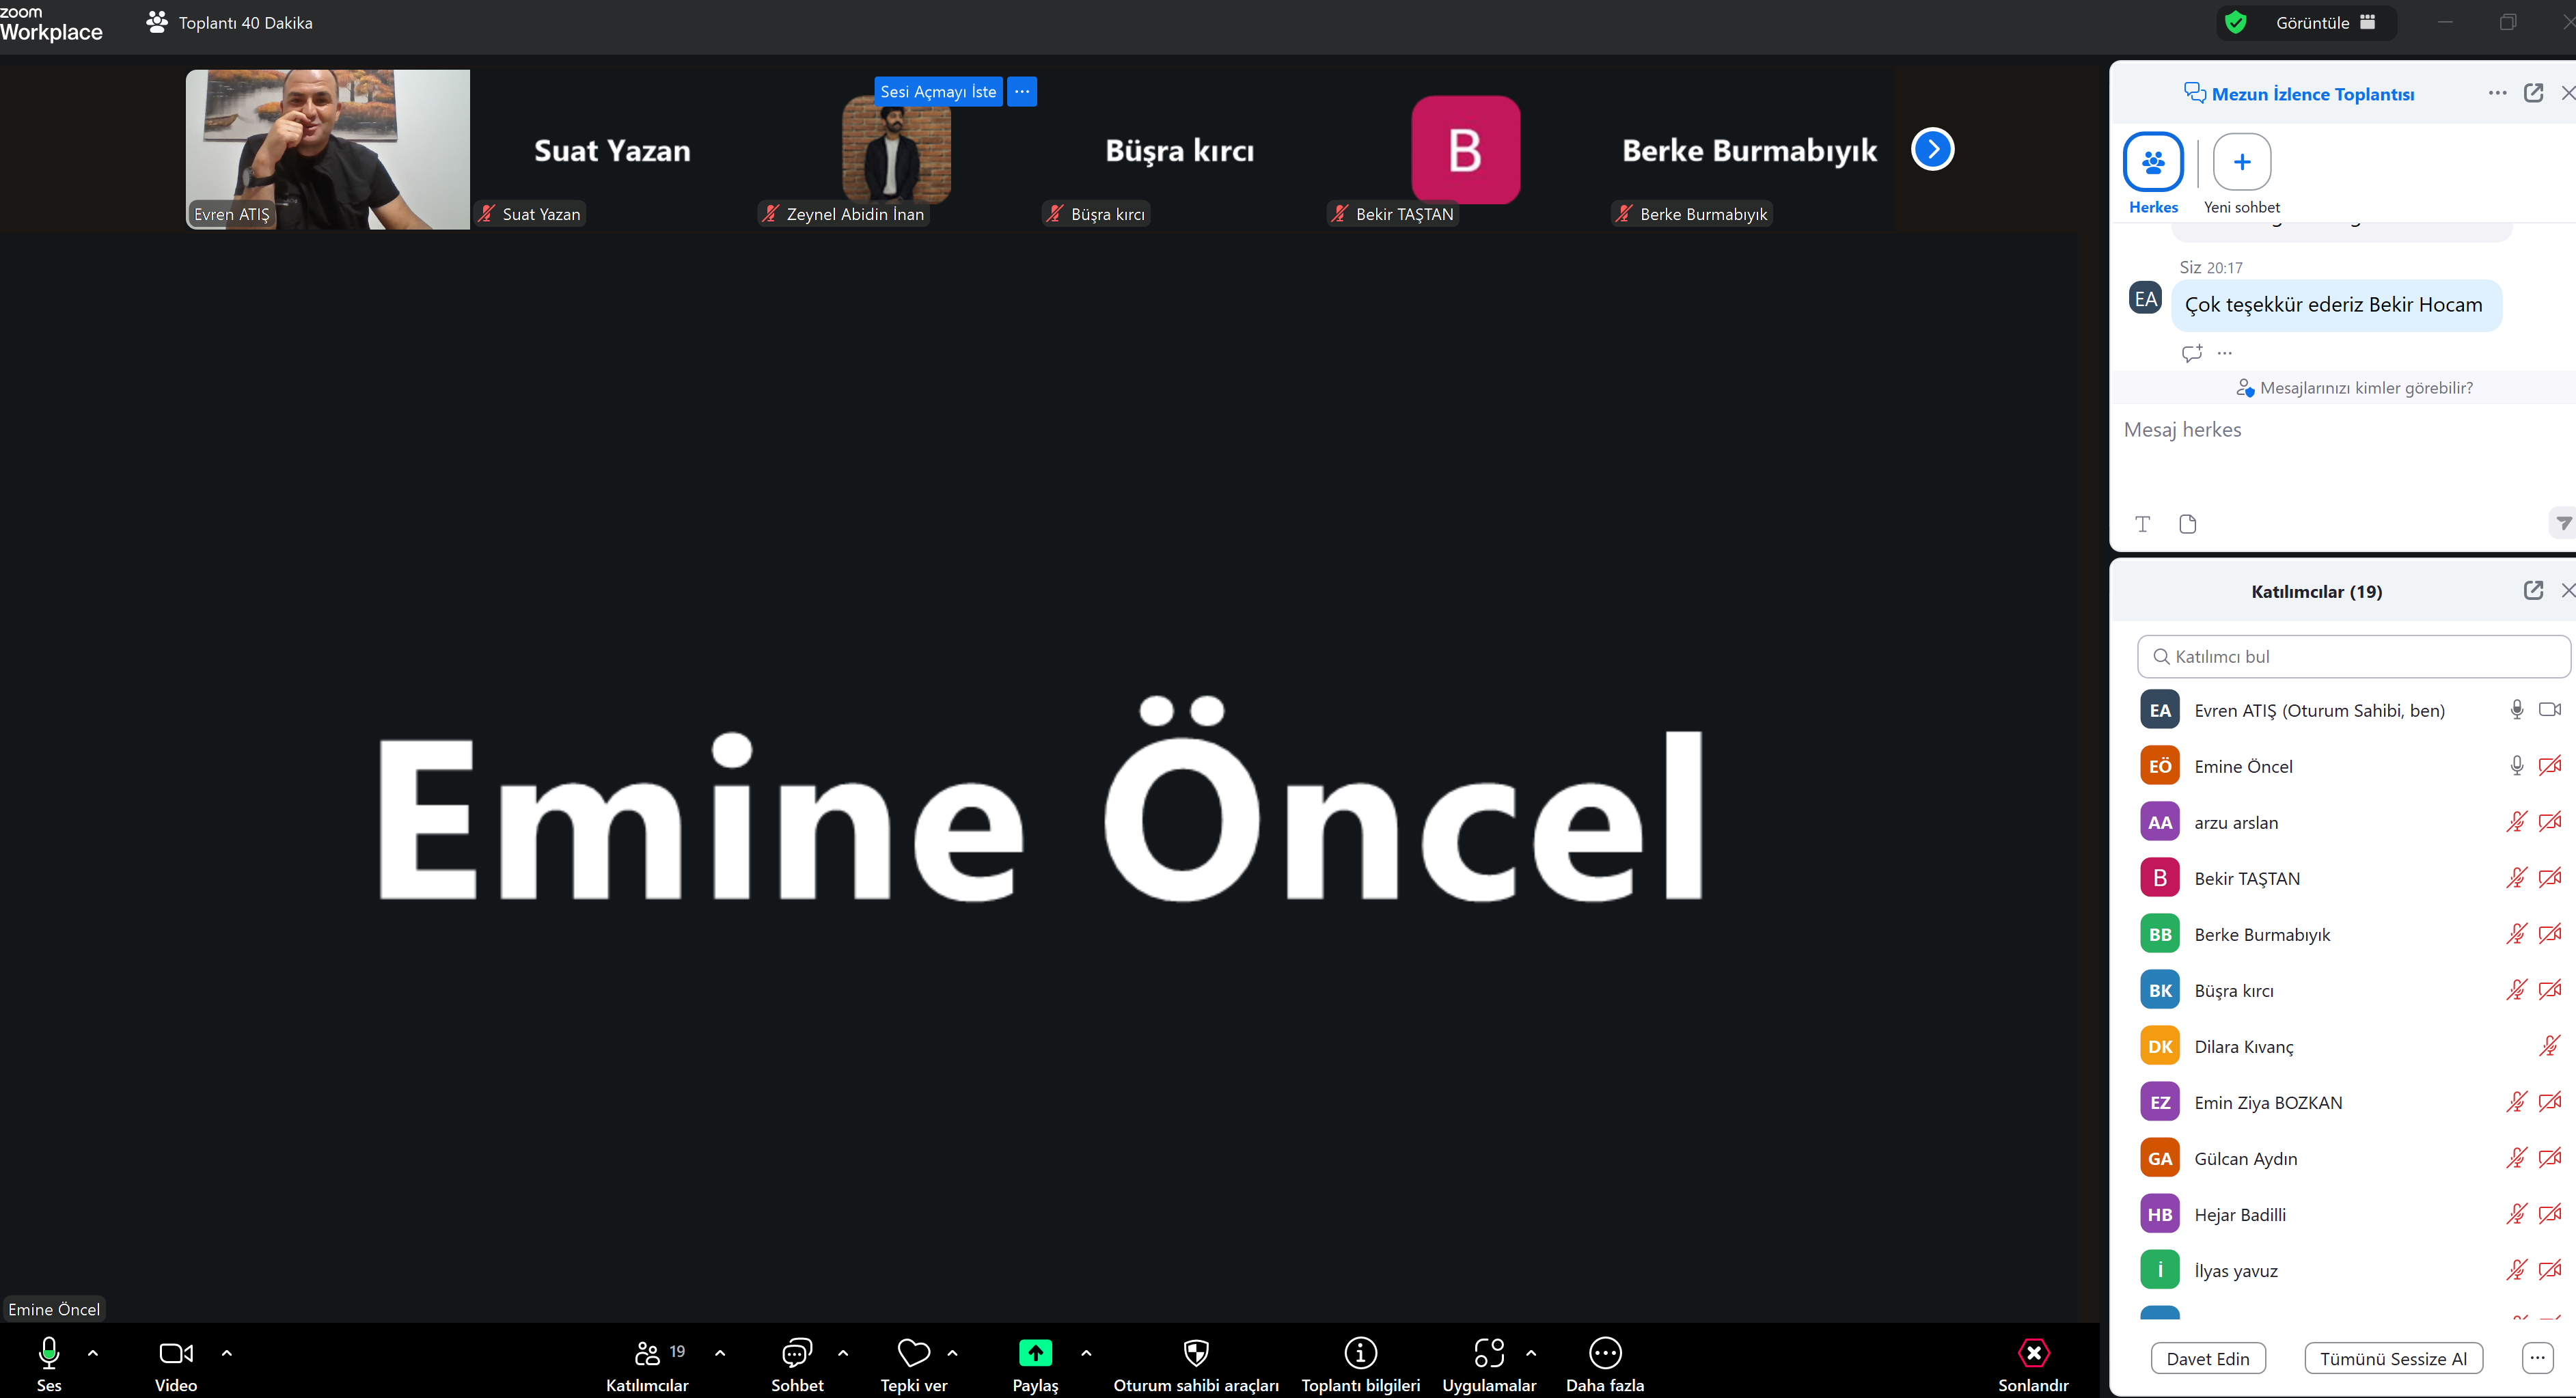This screenshot has height=1398, width=2576.
Task: Open the text formatting icon in chat
Action: click(x=2142, y=524)
